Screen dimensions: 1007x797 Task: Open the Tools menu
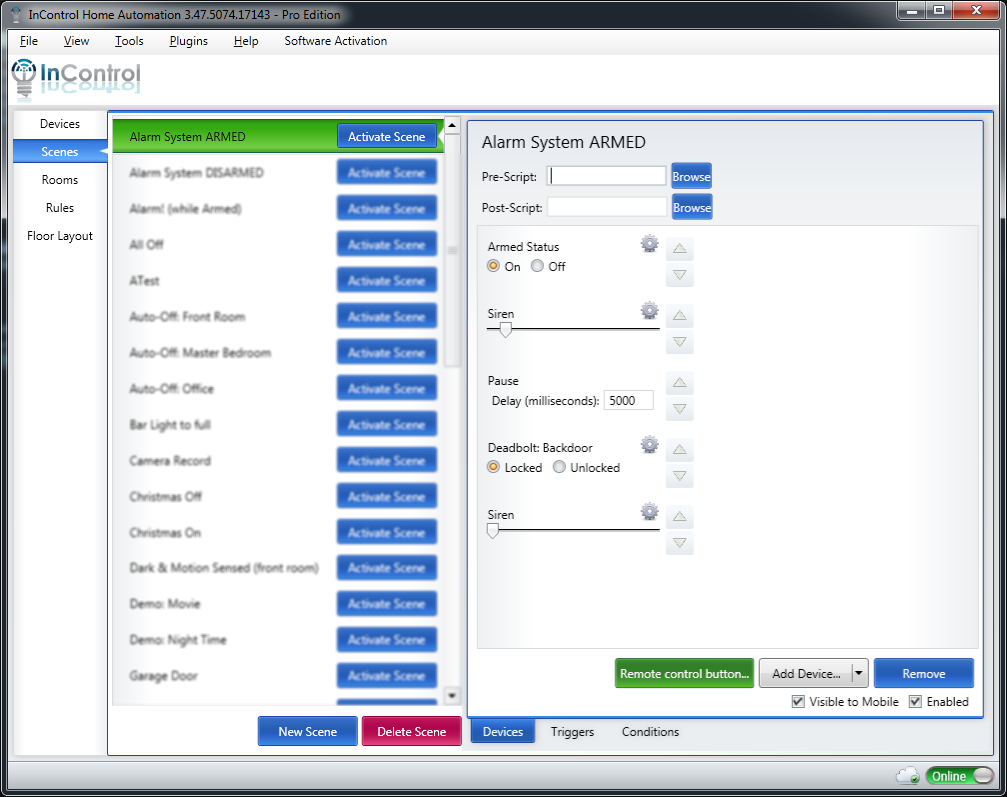(x=129, y=41)
